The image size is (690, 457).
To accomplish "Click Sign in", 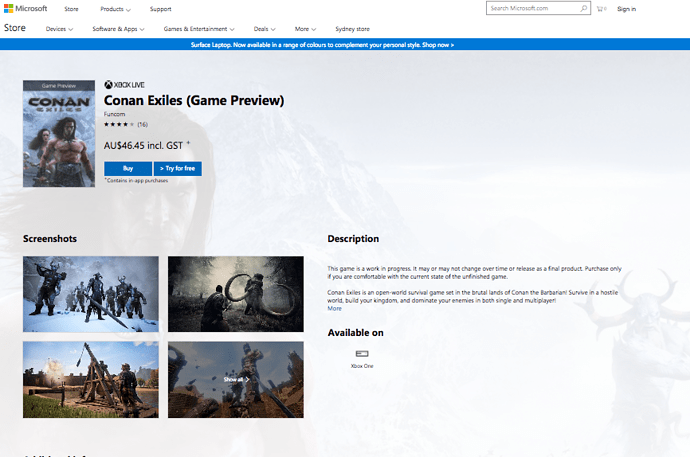I will click(x=626, y=9).
